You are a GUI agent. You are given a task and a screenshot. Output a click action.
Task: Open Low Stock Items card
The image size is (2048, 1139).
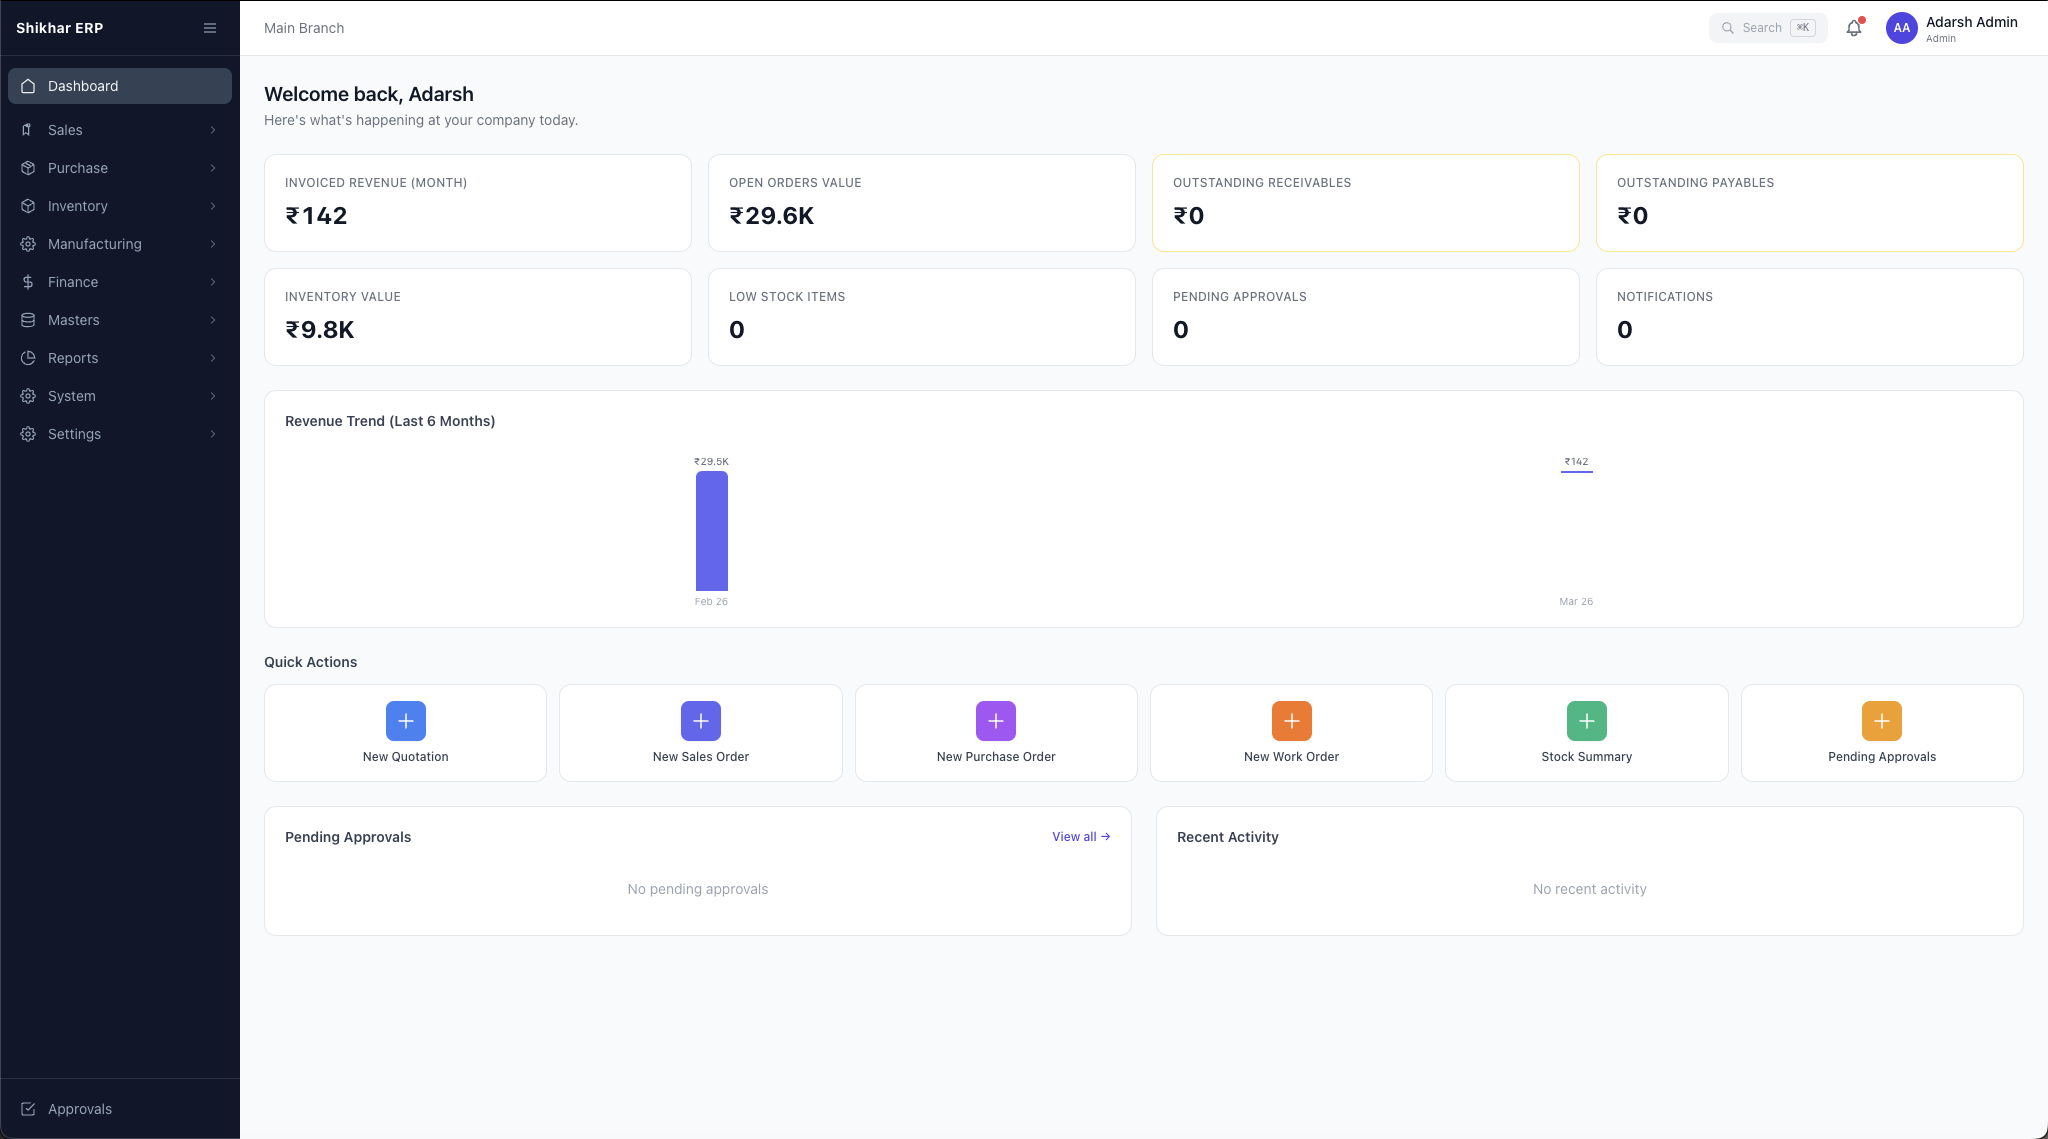click(x=922, y=317)
